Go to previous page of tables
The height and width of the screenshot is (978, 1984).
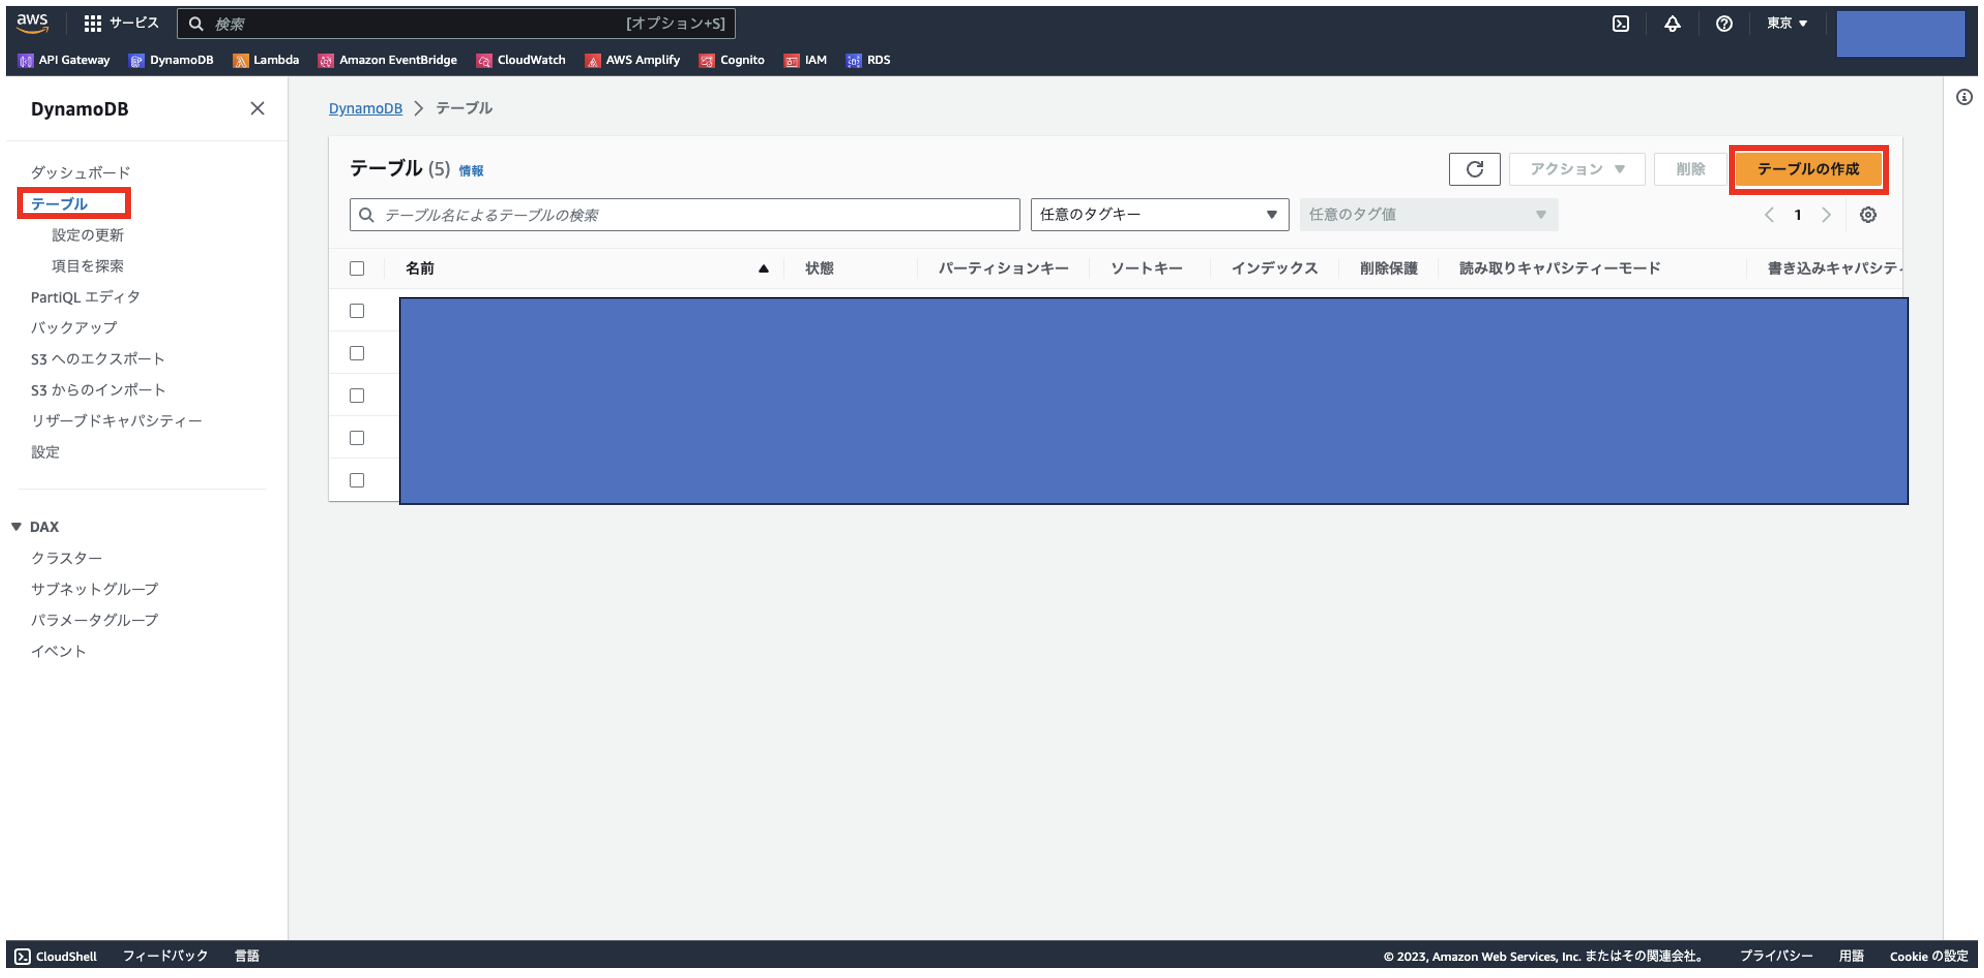[1769, 215]
